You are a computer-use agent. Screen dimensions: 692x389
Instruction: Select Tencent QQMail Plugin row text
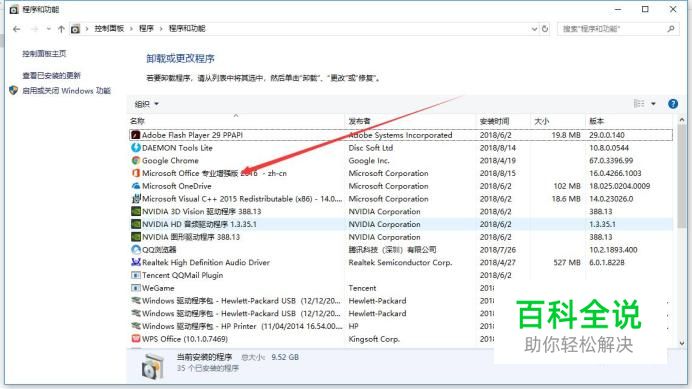coord(183,275)
